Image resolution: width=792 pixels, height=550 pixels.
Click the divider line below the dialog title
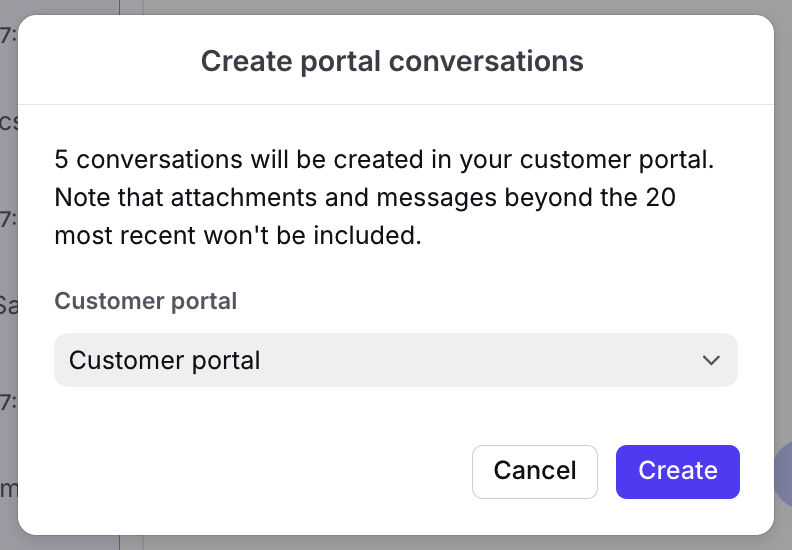click(395, 104)
